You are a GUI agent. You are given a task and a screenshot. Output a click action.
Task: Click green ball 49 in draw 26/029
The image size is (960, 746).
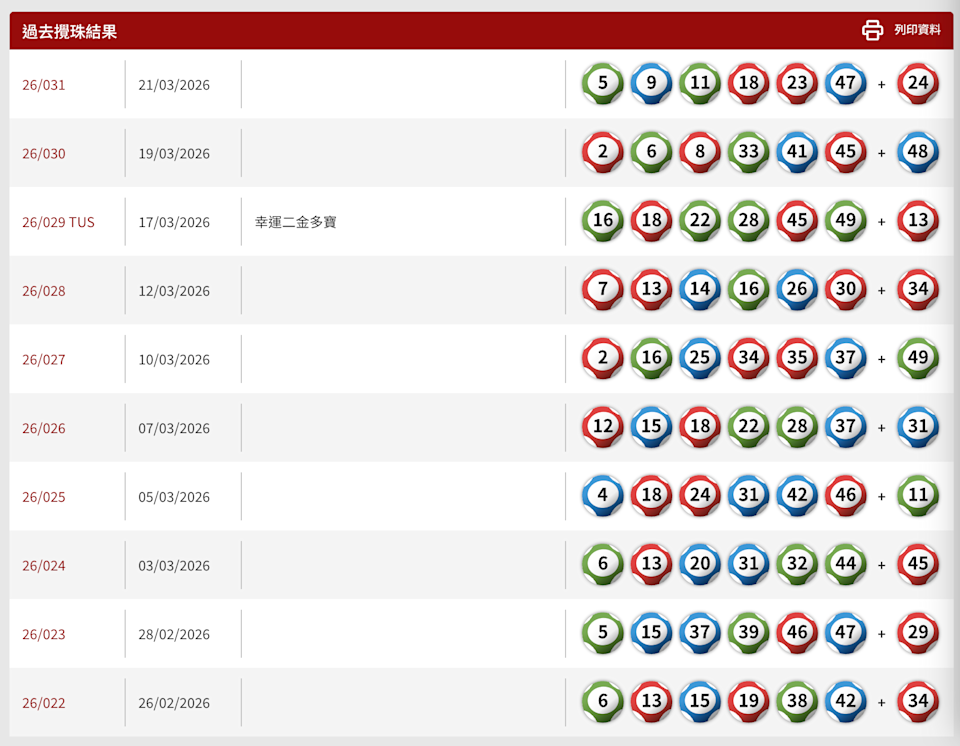(845, 221)
